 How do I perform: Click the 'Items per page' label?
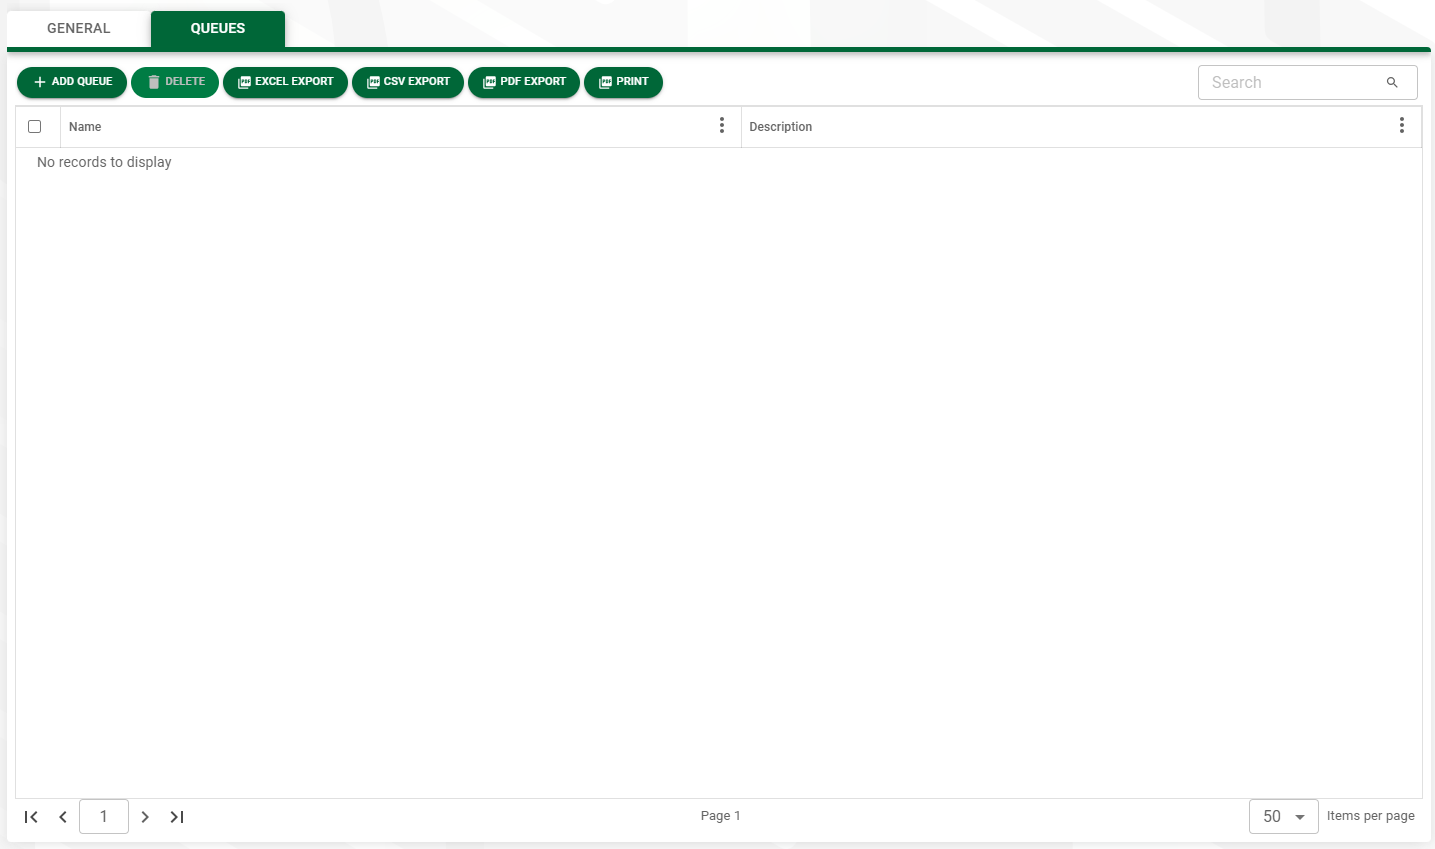[1371, 816]
